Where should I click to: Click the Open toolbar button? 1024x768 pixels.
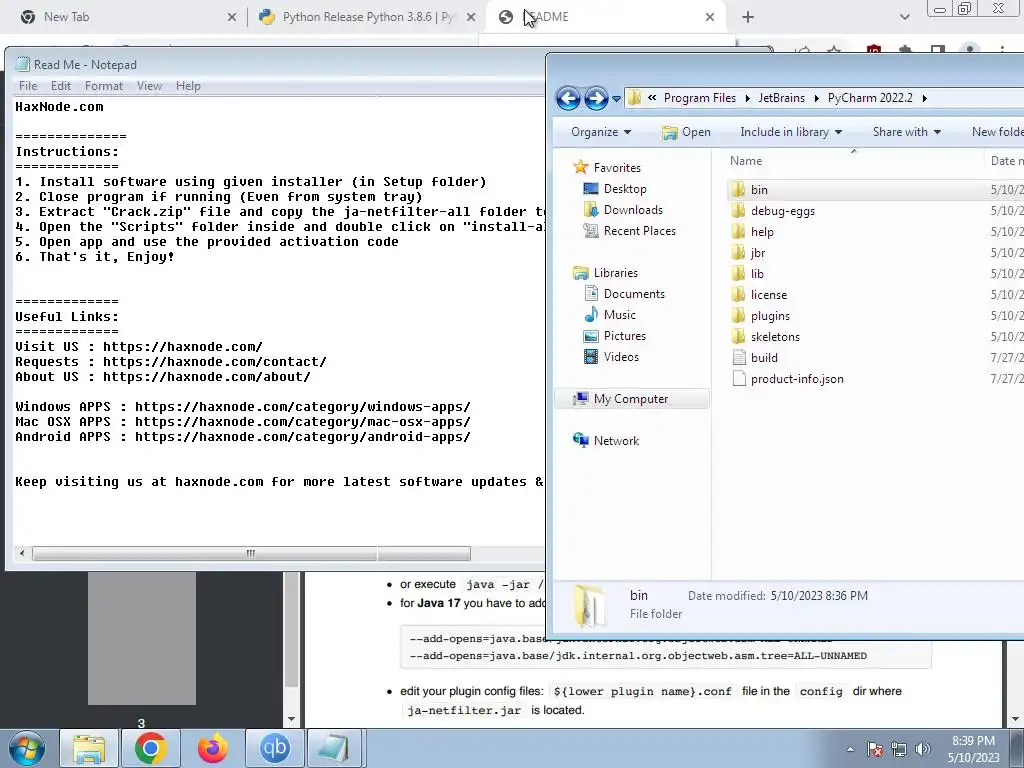tap(686, 132)
